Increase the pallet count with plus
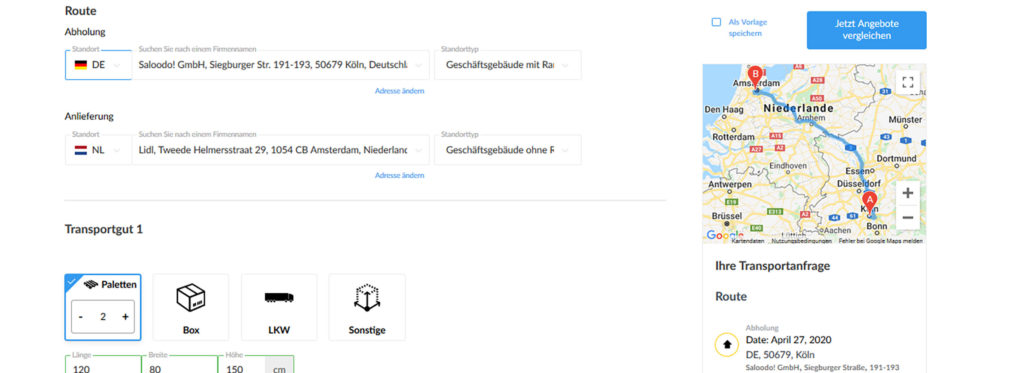The height and width of the screenshot is (373, 1024). (125, 317)
